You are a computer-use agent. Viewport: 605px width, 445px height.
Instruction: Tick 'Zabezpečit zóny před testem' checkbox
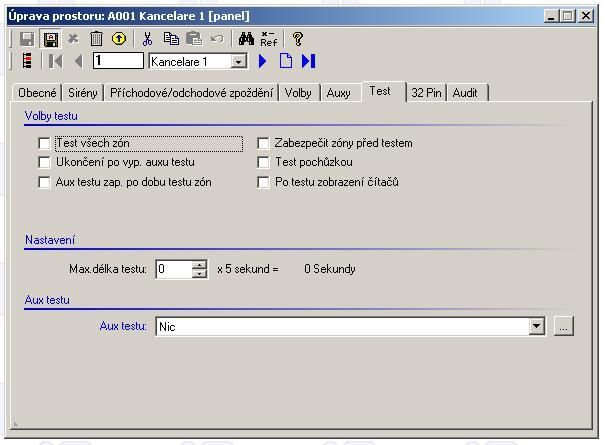264,143
